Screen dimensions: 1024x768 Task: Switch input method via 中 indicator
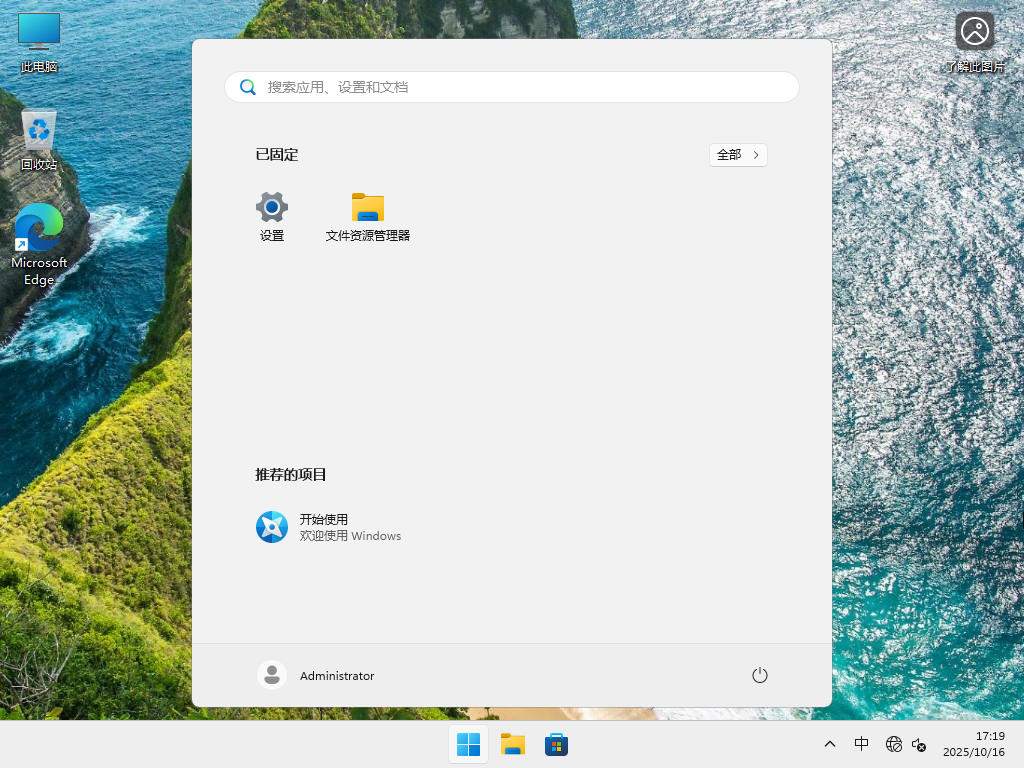point(861,744)
